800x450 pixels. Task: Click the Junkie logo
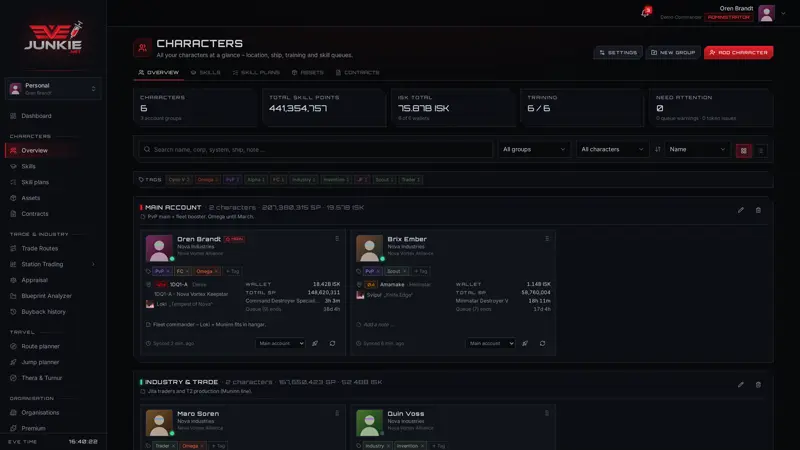click(x=54, y=37)
